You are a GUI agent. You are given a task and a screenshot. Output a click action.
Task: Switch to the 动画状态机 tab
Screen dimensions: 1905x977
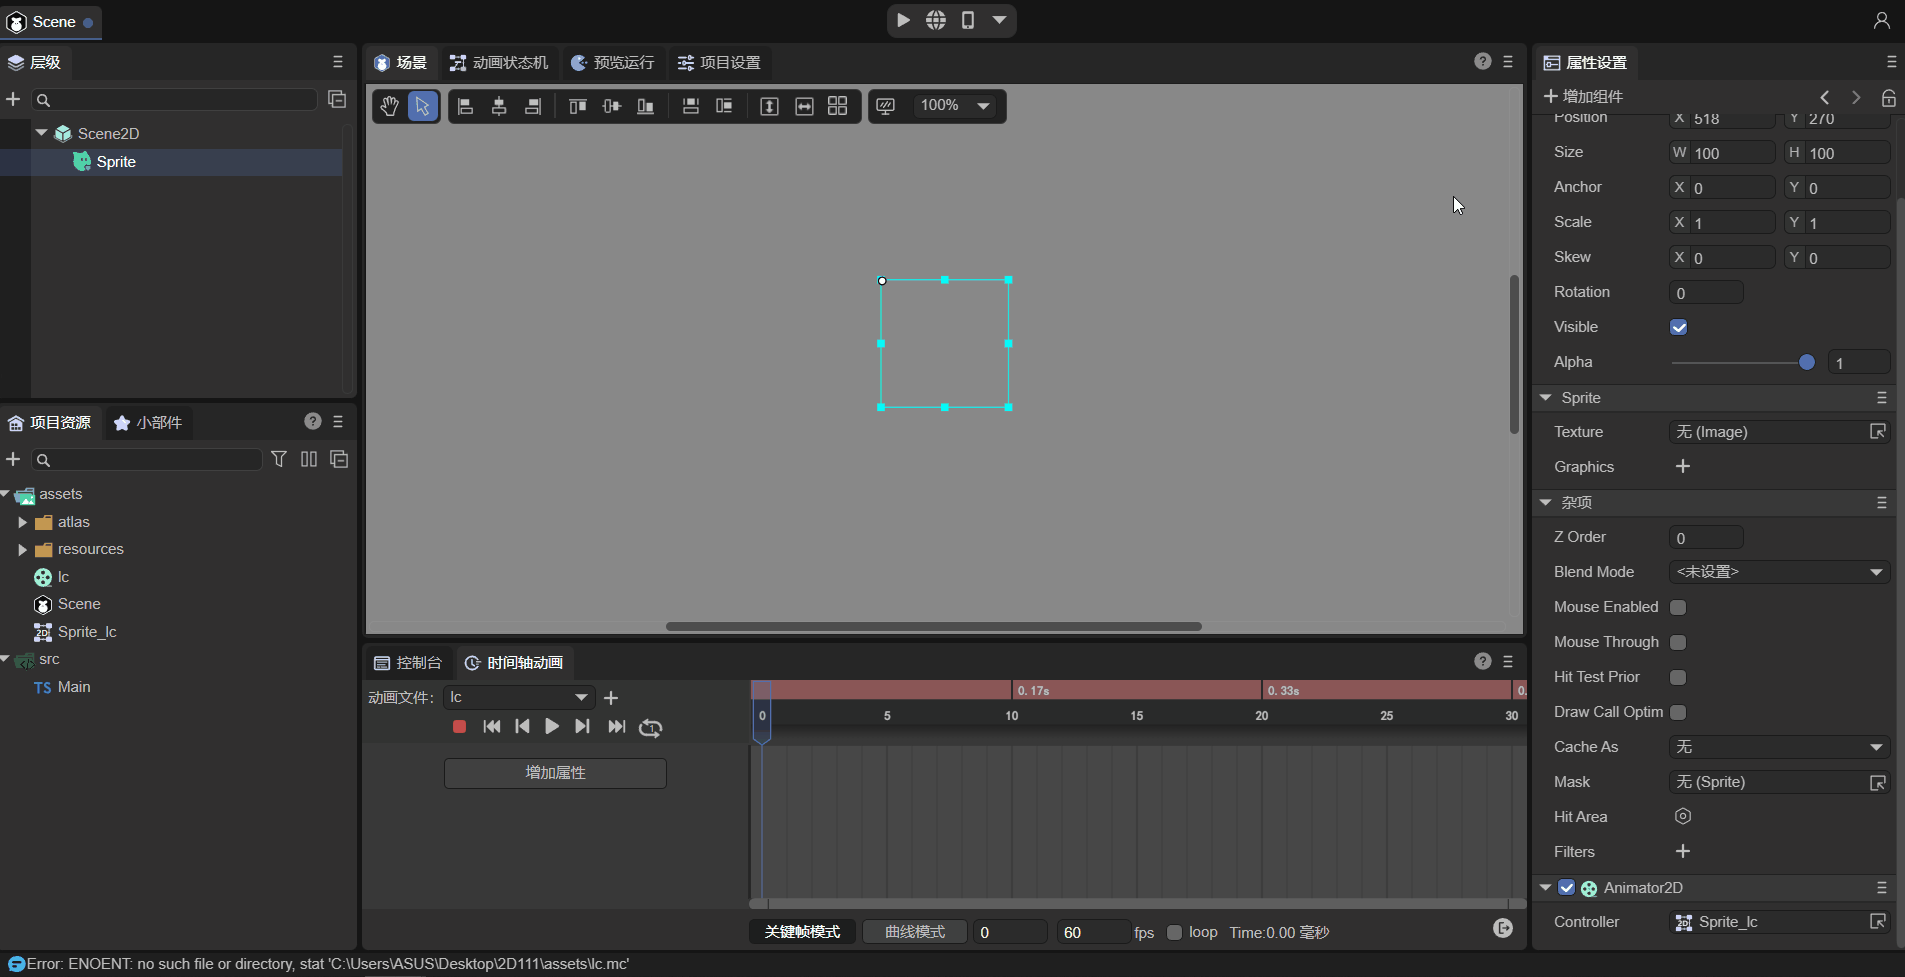(499, 62)
